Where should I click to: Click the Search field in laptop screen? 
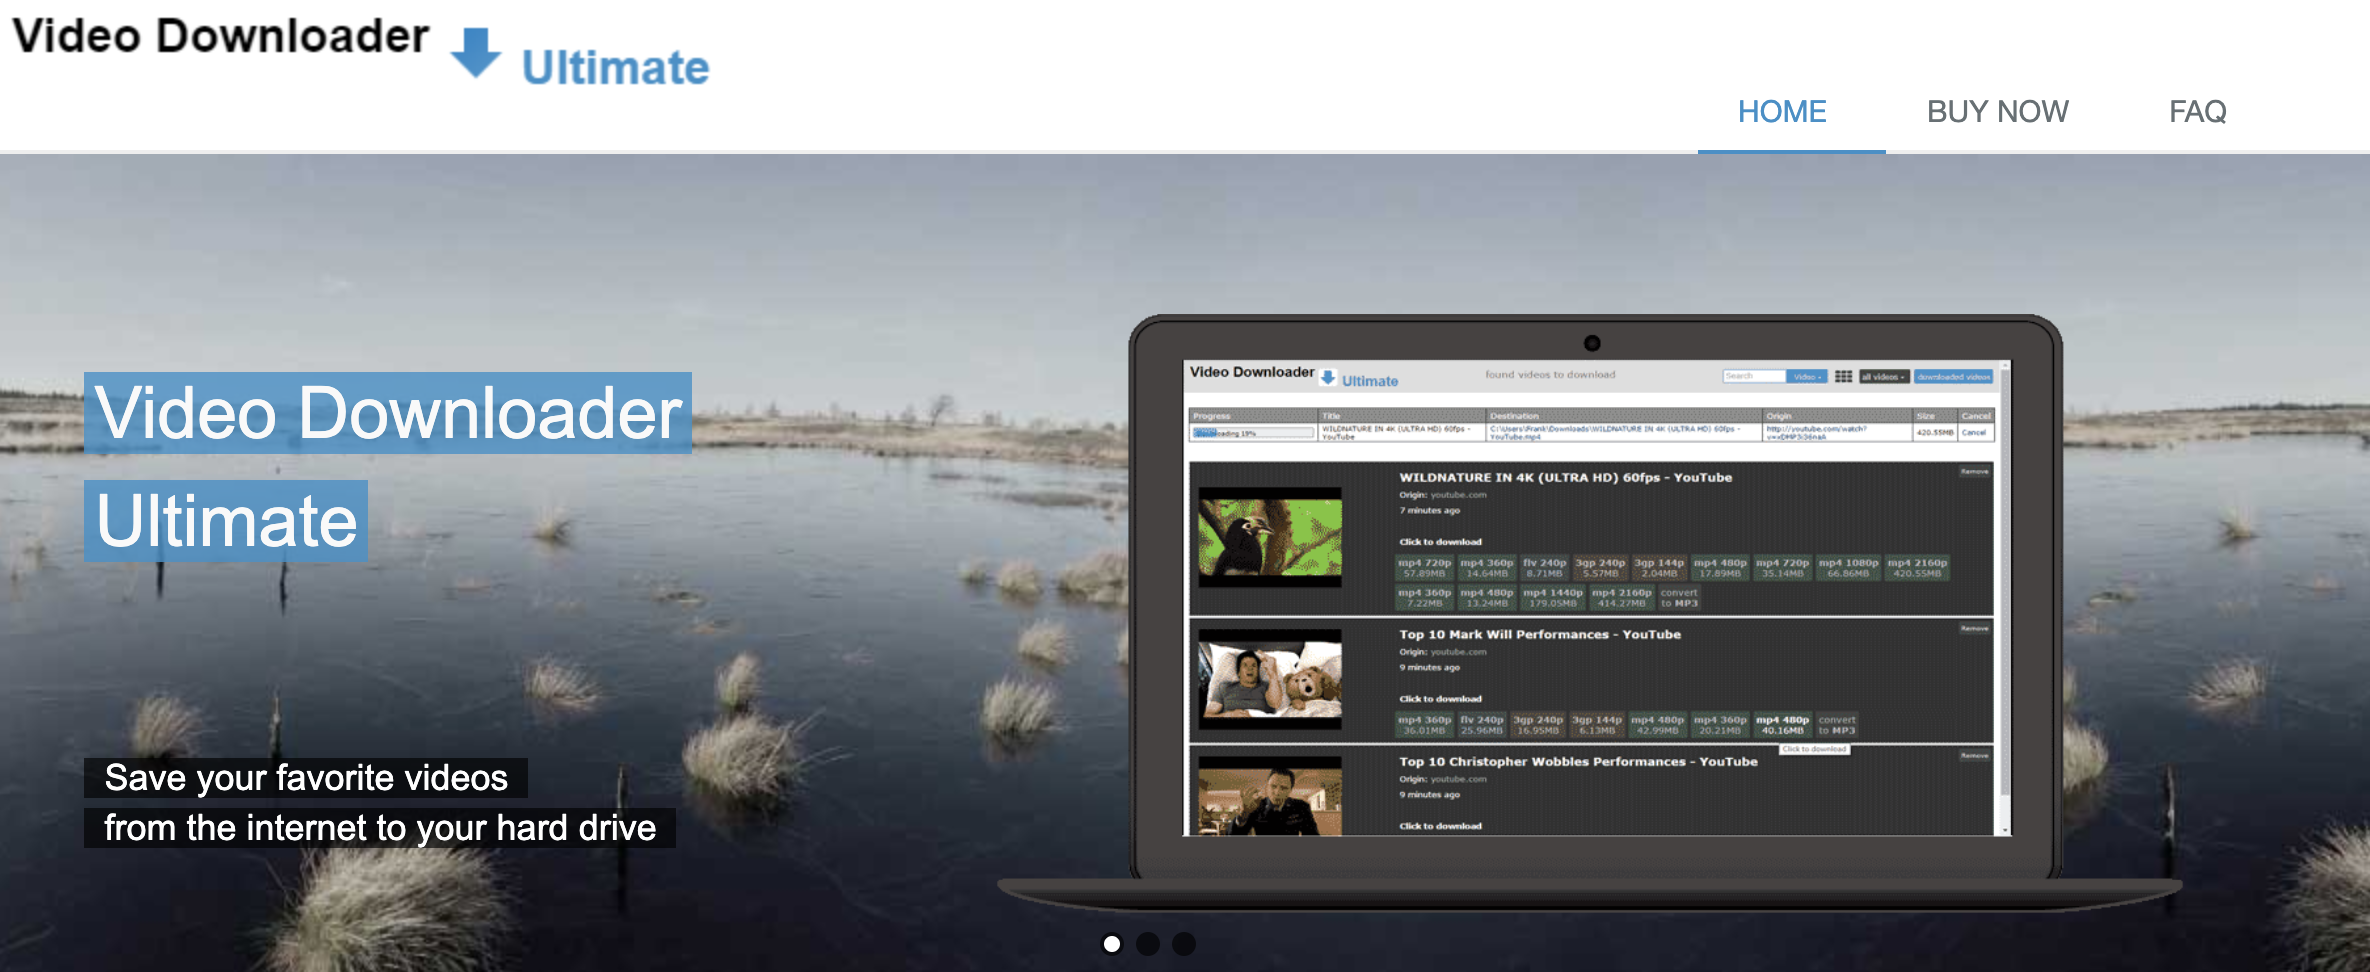1754,376
